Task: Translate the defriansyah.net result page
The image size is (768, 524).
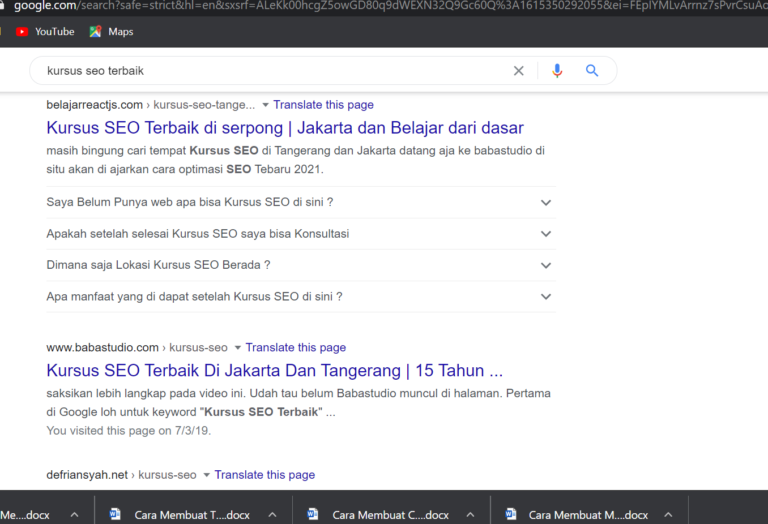Action: 264,475
